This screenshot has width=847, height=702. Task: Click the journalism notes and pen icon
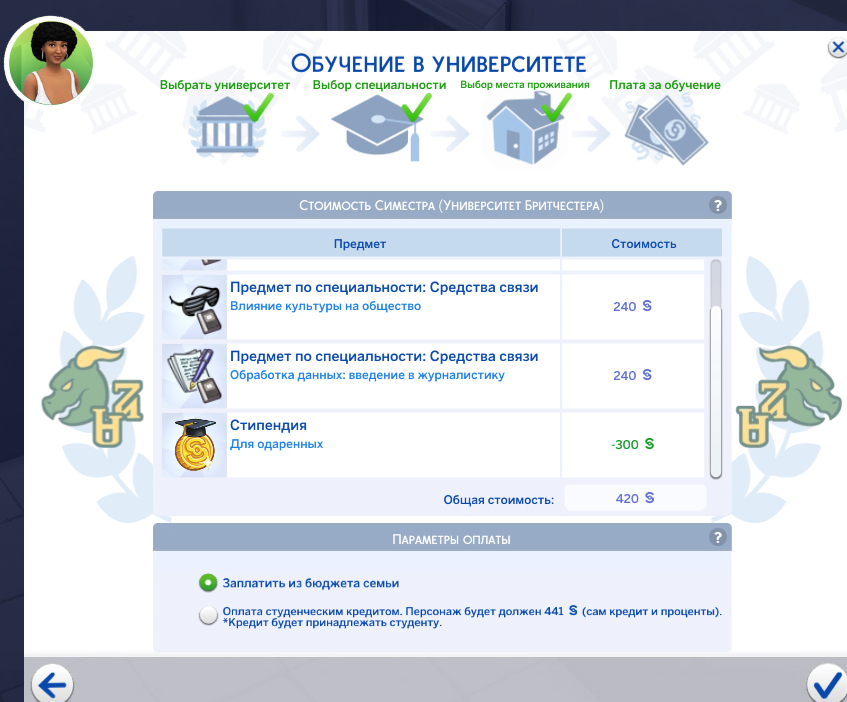(194, 376)
